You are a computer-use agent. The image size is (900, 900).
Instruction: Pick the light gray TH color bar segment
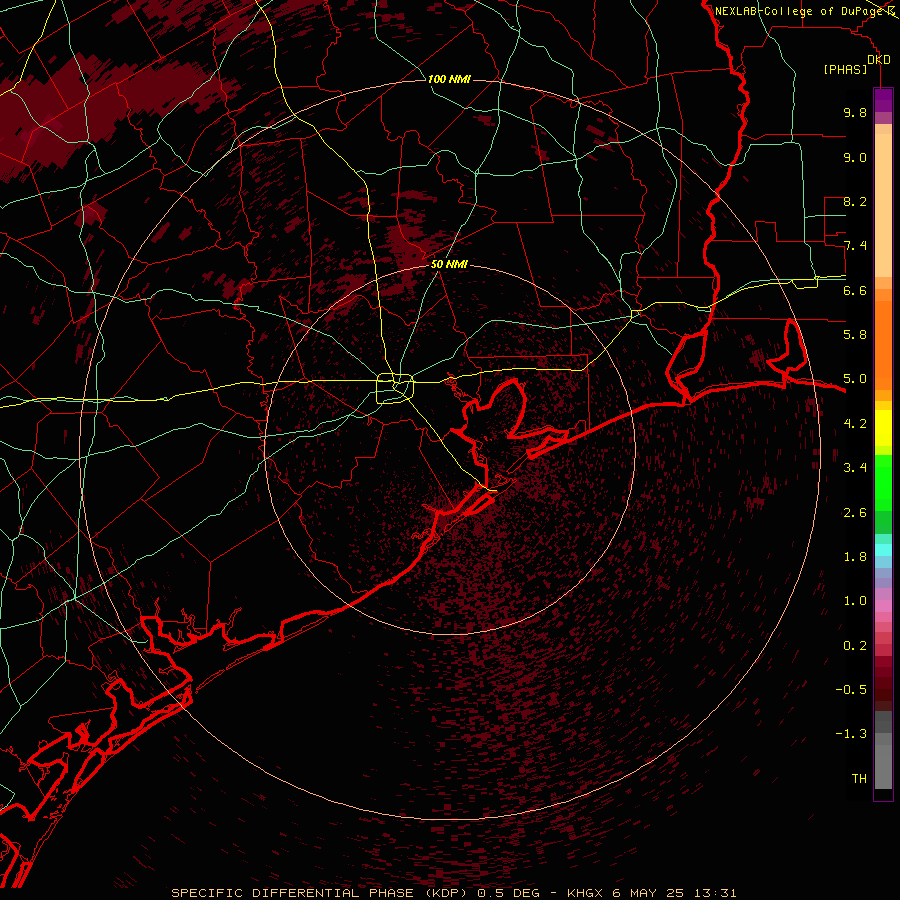click(x=883, y=767)
